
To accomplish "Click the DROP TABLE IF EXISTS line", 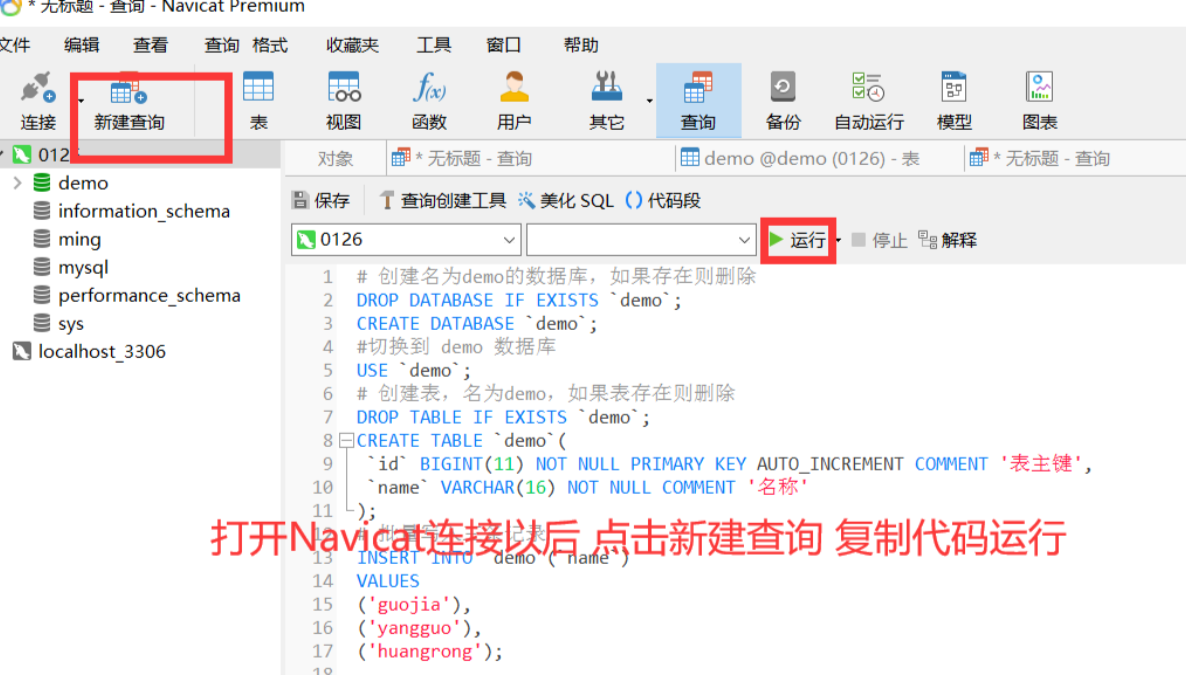I will point(503,418).
